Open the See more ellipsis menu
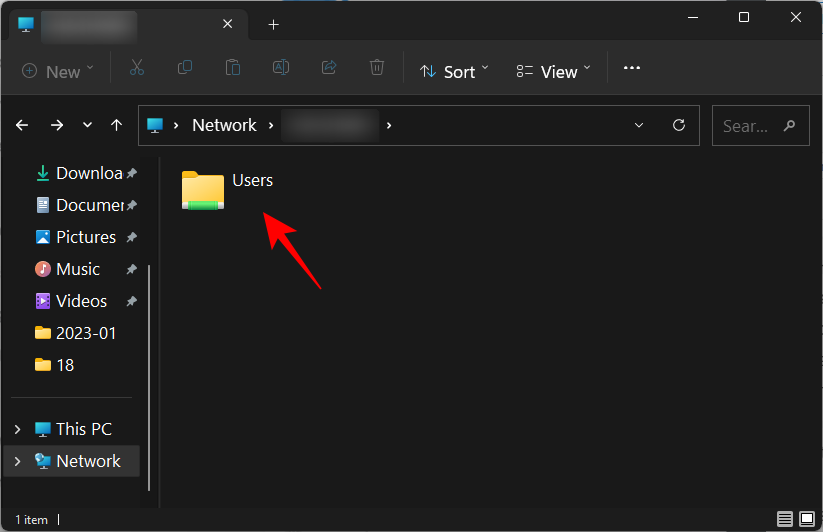This screenshot has width=823, height=532. [x=631, y=69]
